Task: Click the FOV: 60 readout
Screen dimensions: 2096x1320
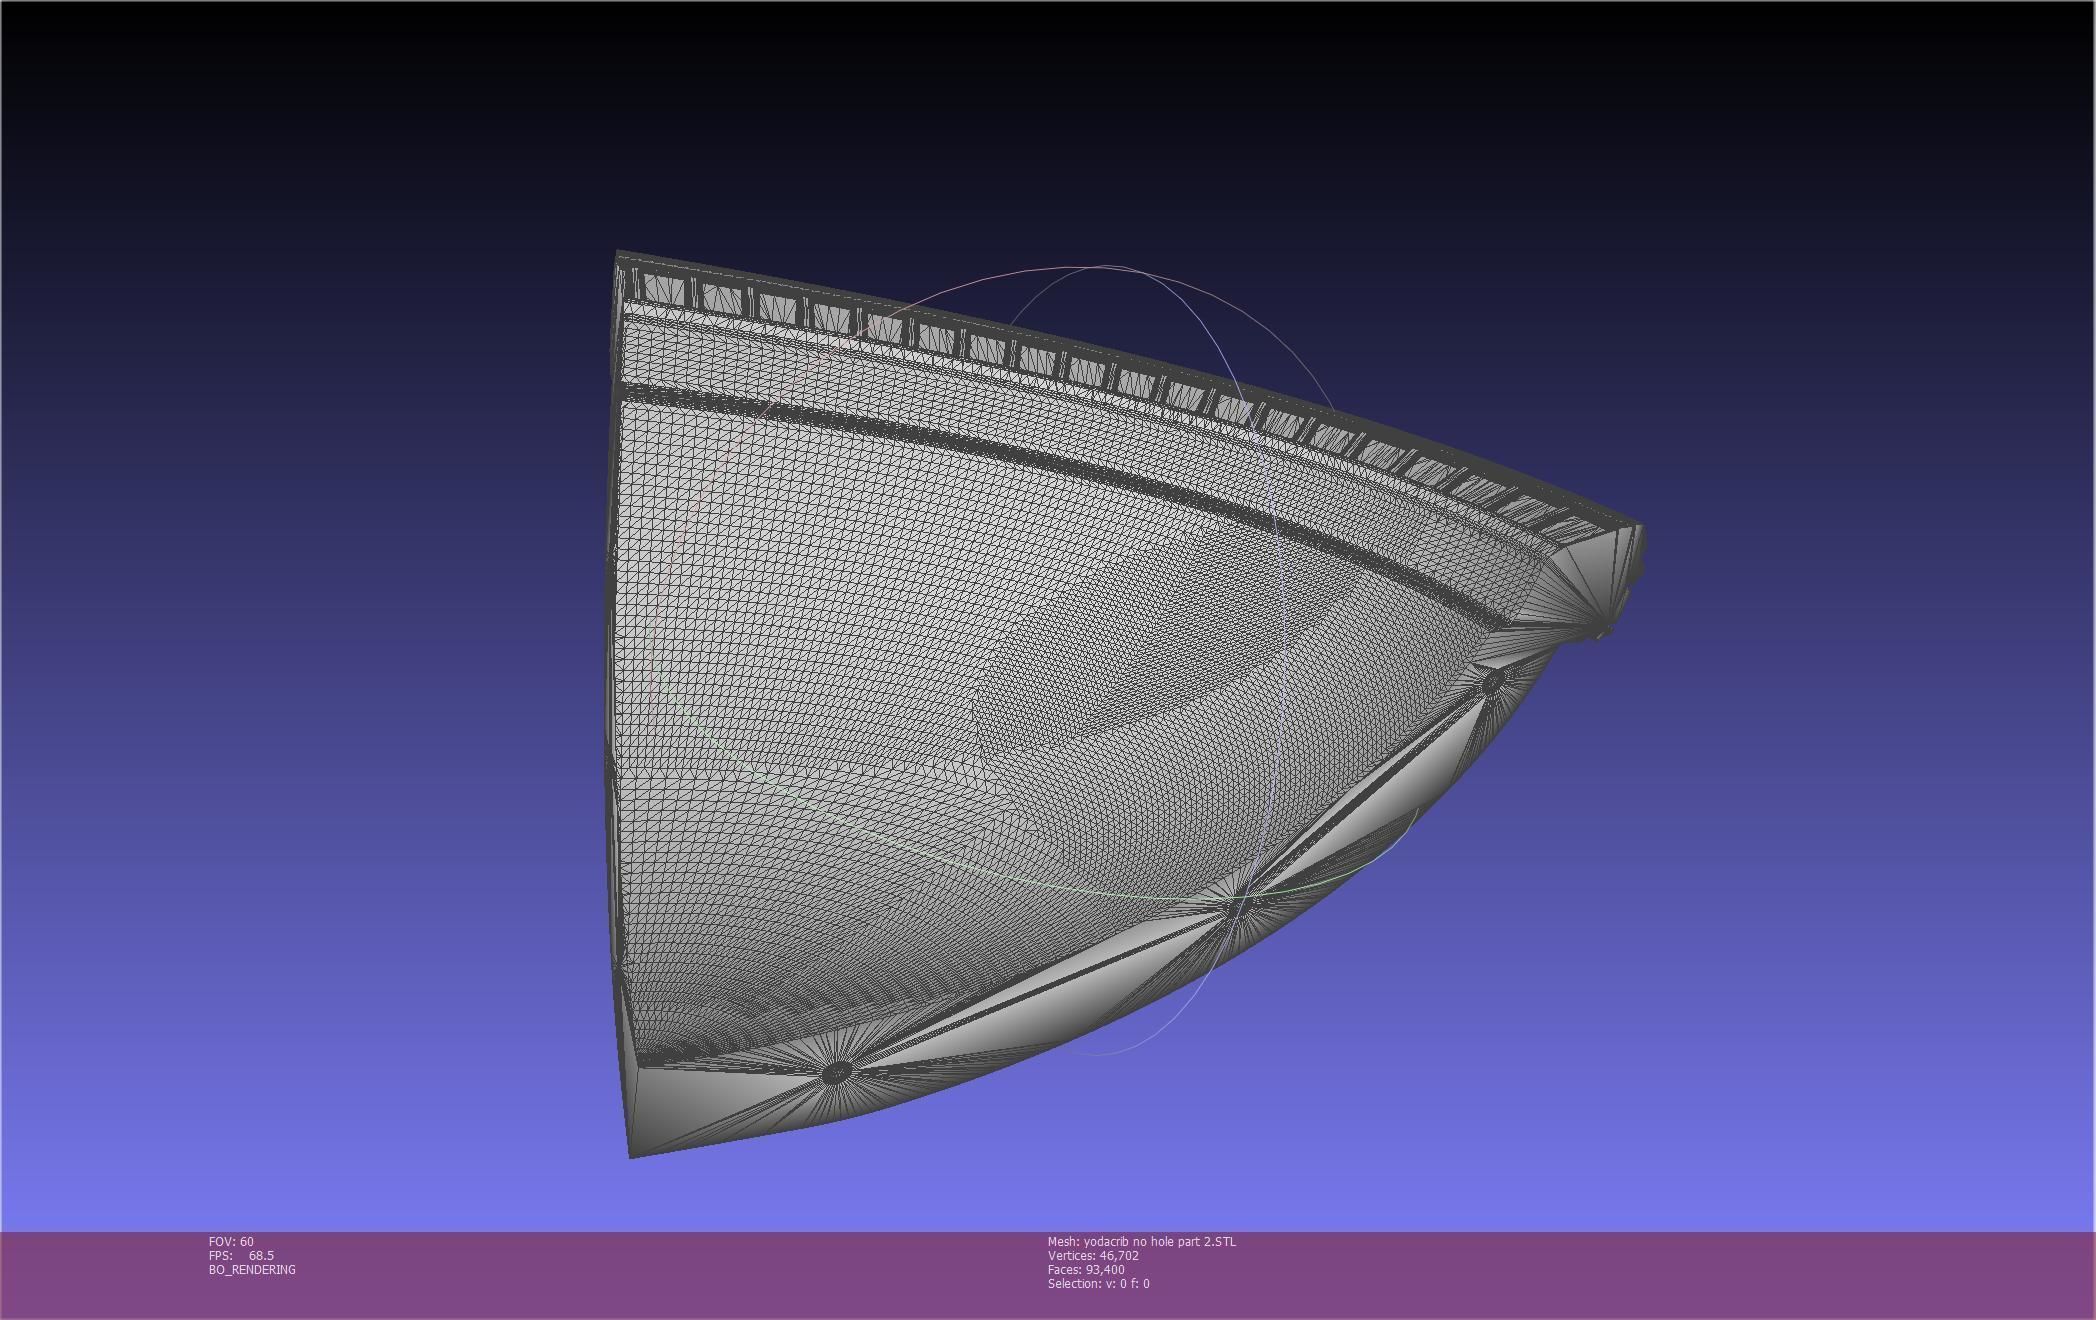Action: coord(231,1242)
